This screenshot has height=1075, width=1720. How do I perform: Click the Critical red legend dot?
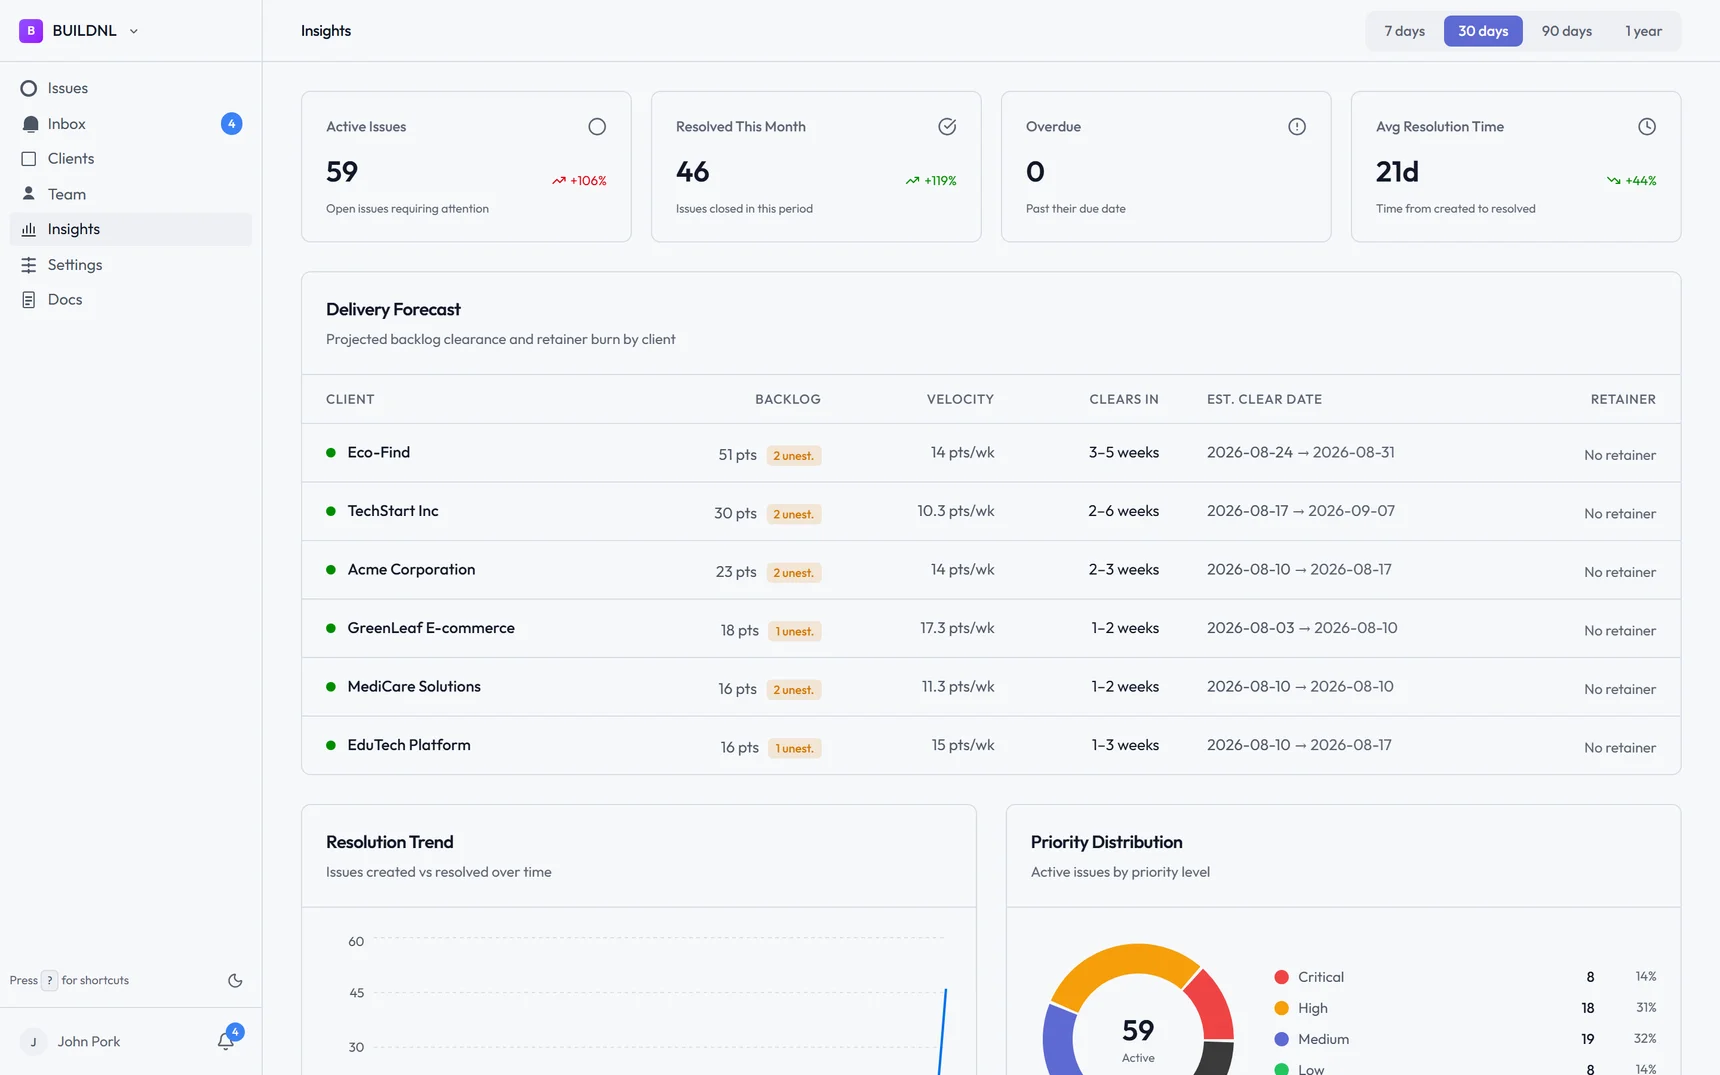pos(1282,977)
